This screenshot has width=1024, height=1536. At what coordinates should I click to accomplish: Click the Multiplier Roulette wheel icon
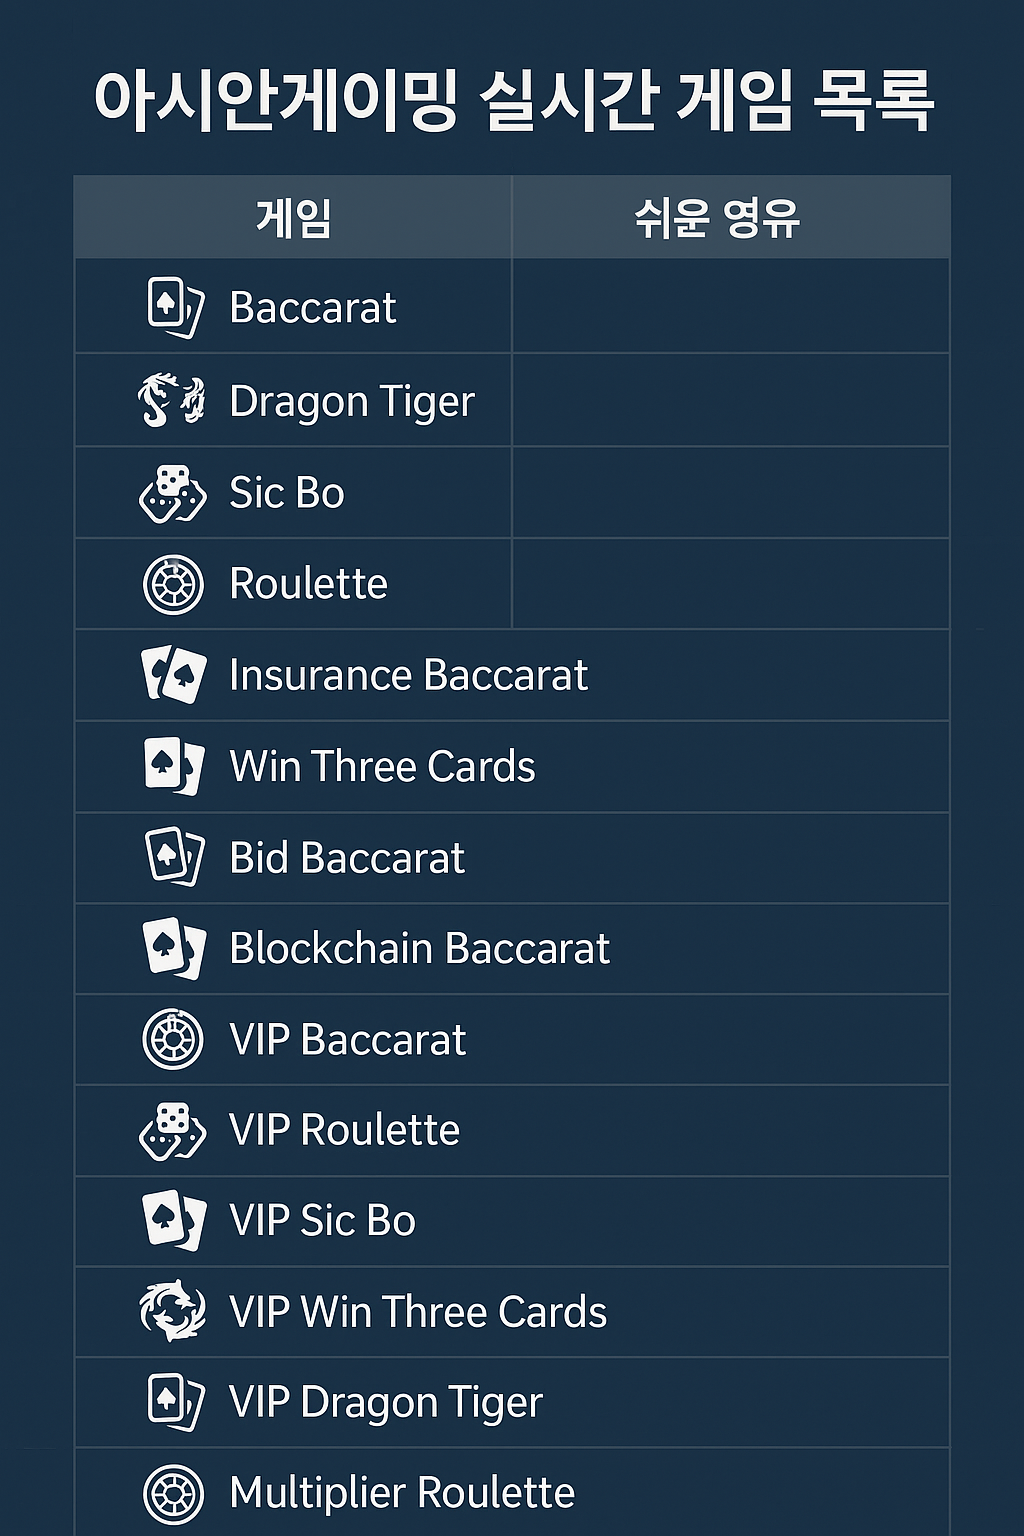point(173,1494)
